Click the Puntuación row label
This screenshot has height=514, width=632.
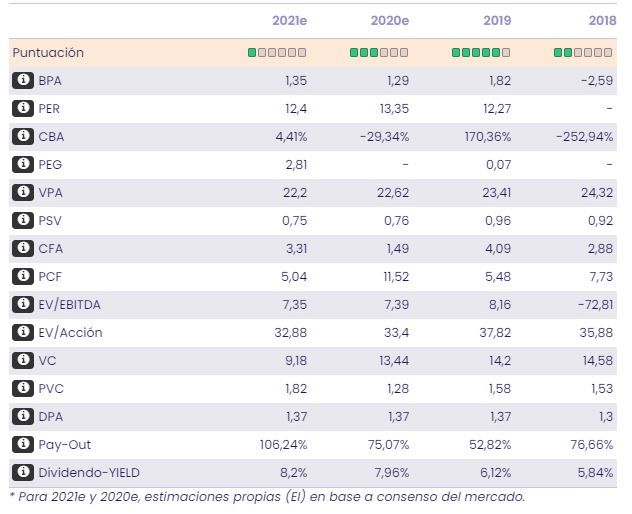click(x=48, y=52)
